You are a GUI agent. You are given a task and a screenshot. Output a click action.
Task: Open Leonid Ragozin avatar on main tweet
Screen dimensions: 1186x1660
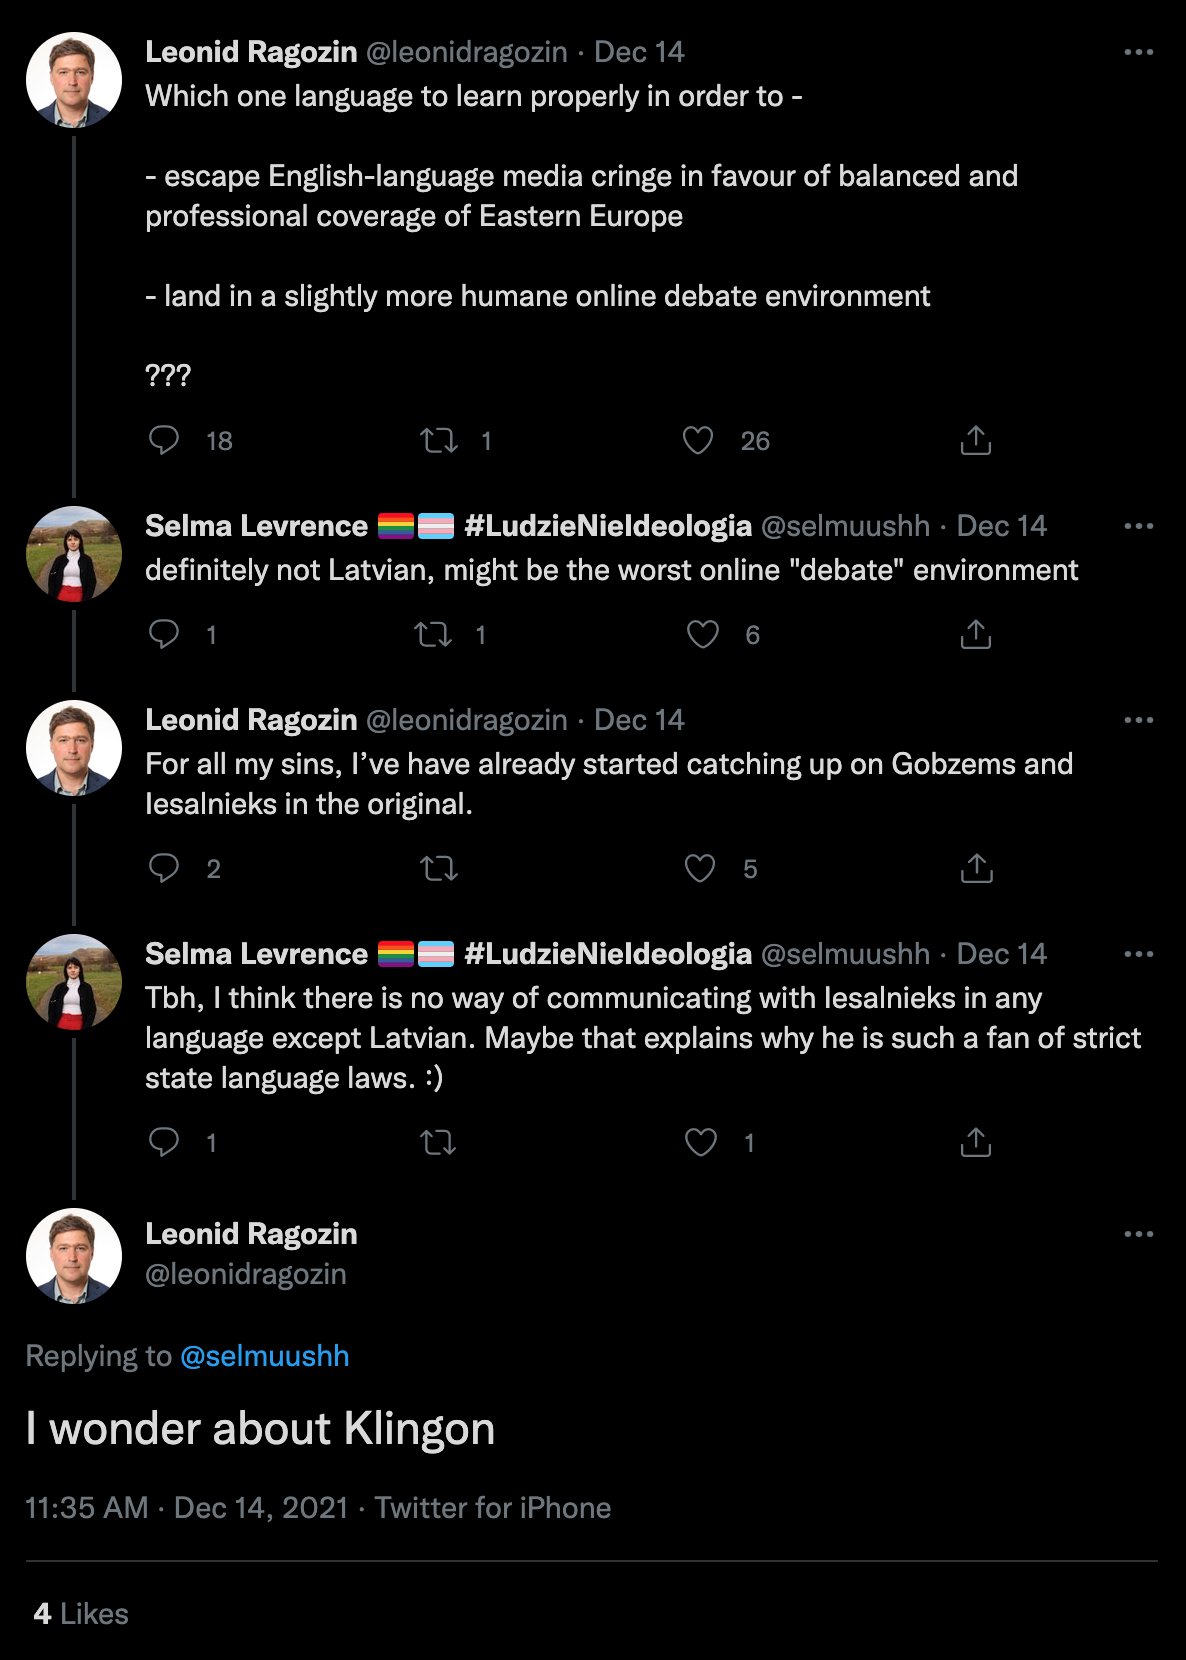click(x=74, y=1256)
